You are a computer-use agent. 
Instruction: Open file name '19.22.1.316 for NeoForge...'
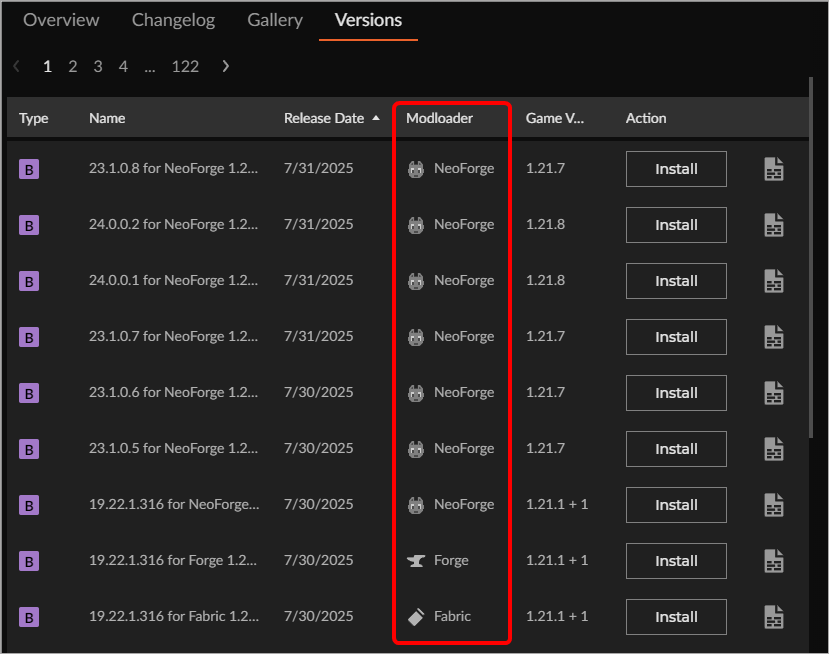(x=174, y=505)
